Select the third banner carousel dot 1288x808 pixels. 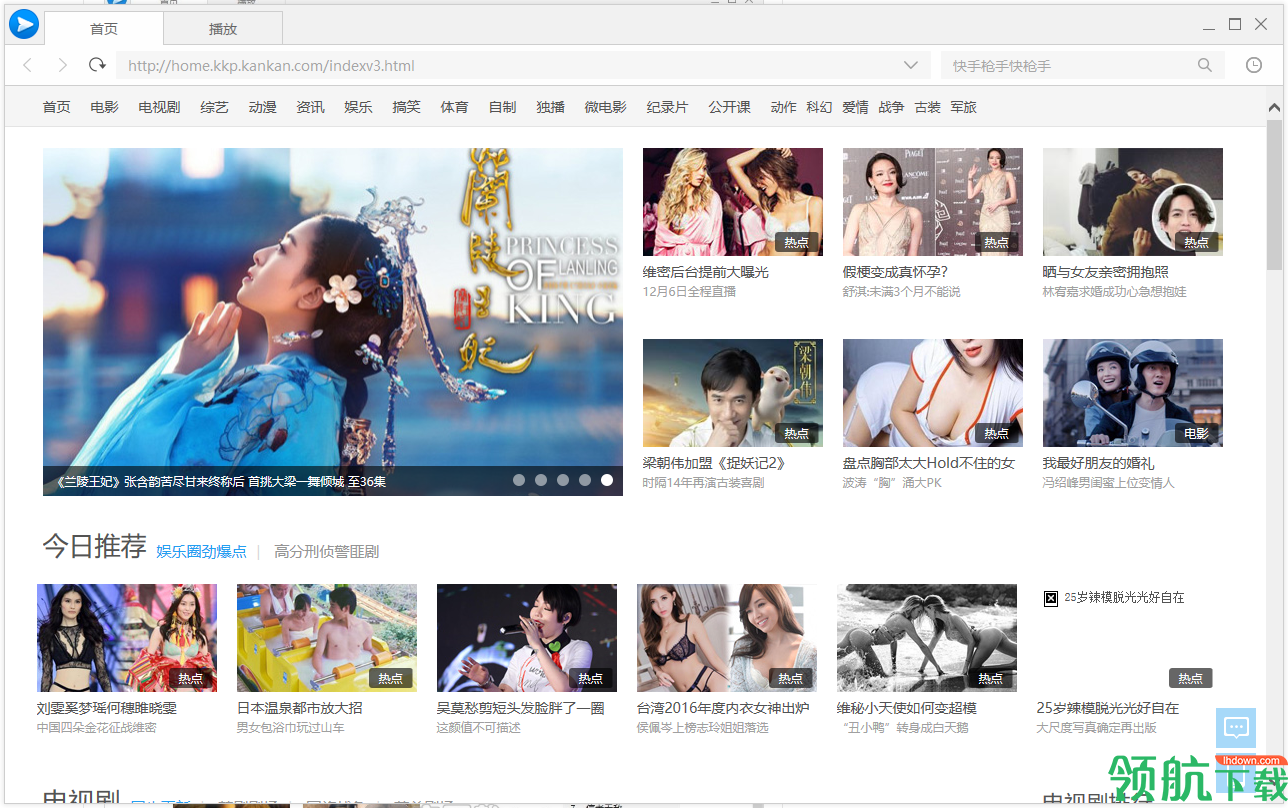point(563,480)
